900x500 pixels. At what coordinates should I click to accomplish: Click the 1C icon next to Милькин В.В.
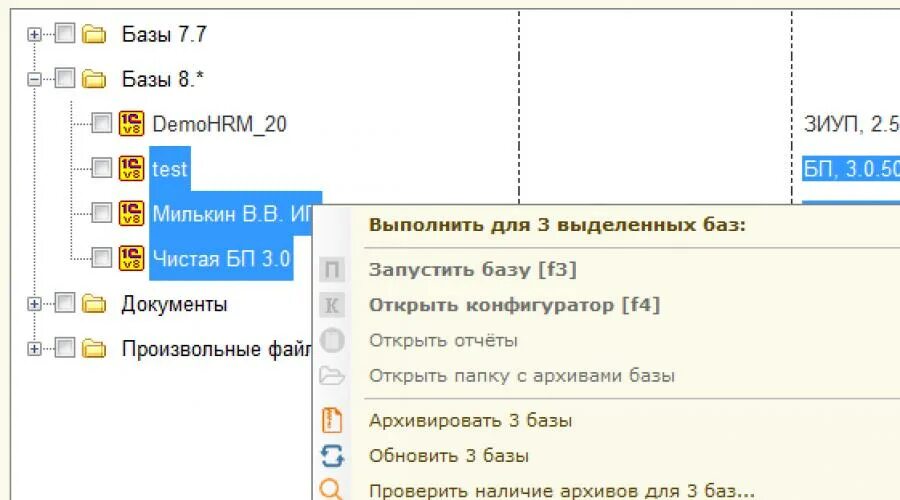pyautogui.click(x=131, y=213)
